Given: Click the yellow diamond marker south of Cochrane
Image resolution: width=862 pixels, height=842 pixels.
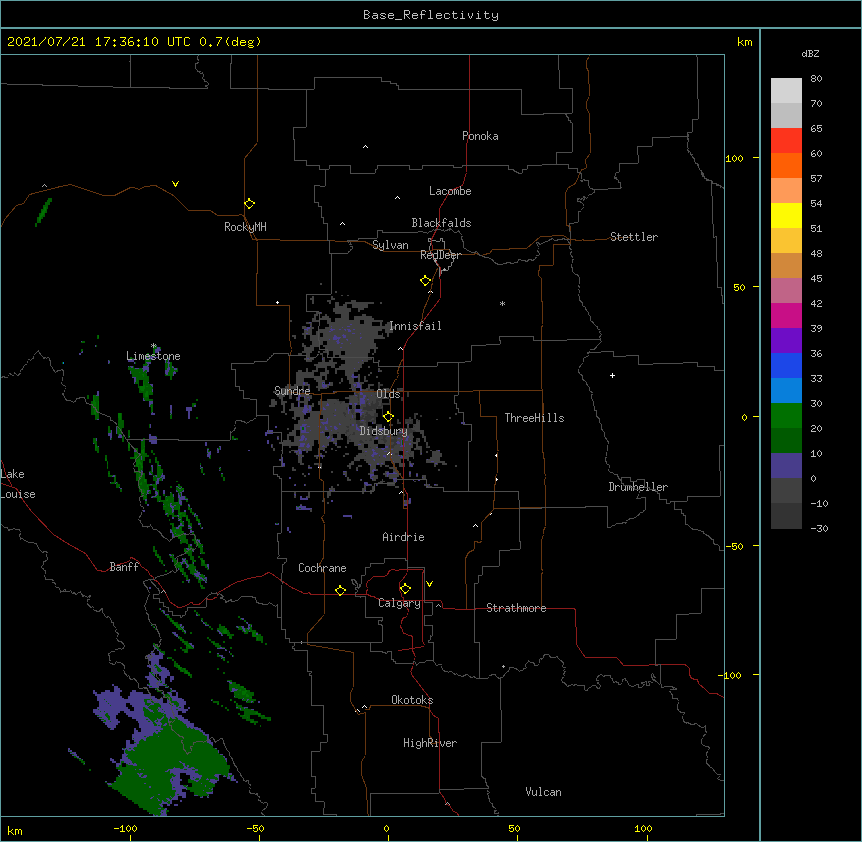Looking at the screenshot, I should [x=340, y=590].
